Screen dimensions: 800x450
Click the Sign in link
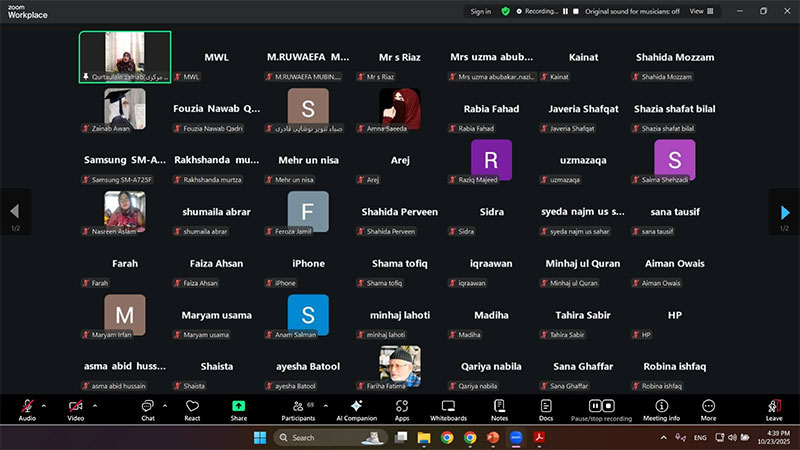coord(481,11)
